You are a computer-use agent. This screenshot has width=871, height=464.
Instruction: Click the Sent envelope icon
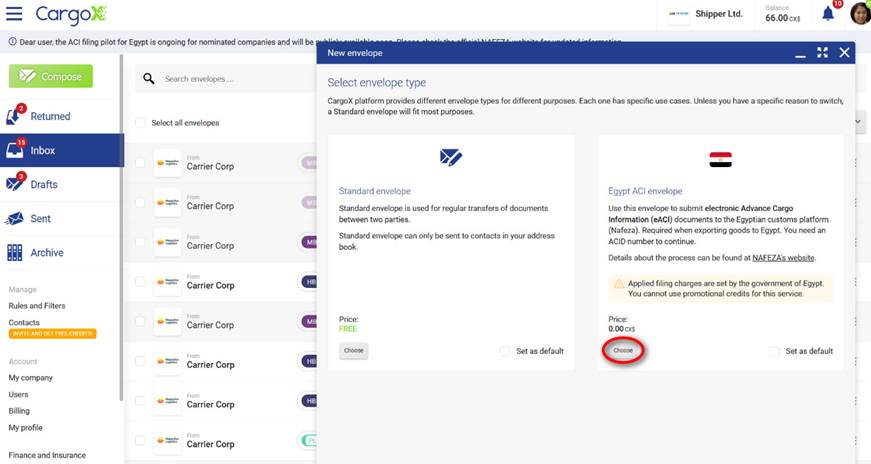(14, 218)
